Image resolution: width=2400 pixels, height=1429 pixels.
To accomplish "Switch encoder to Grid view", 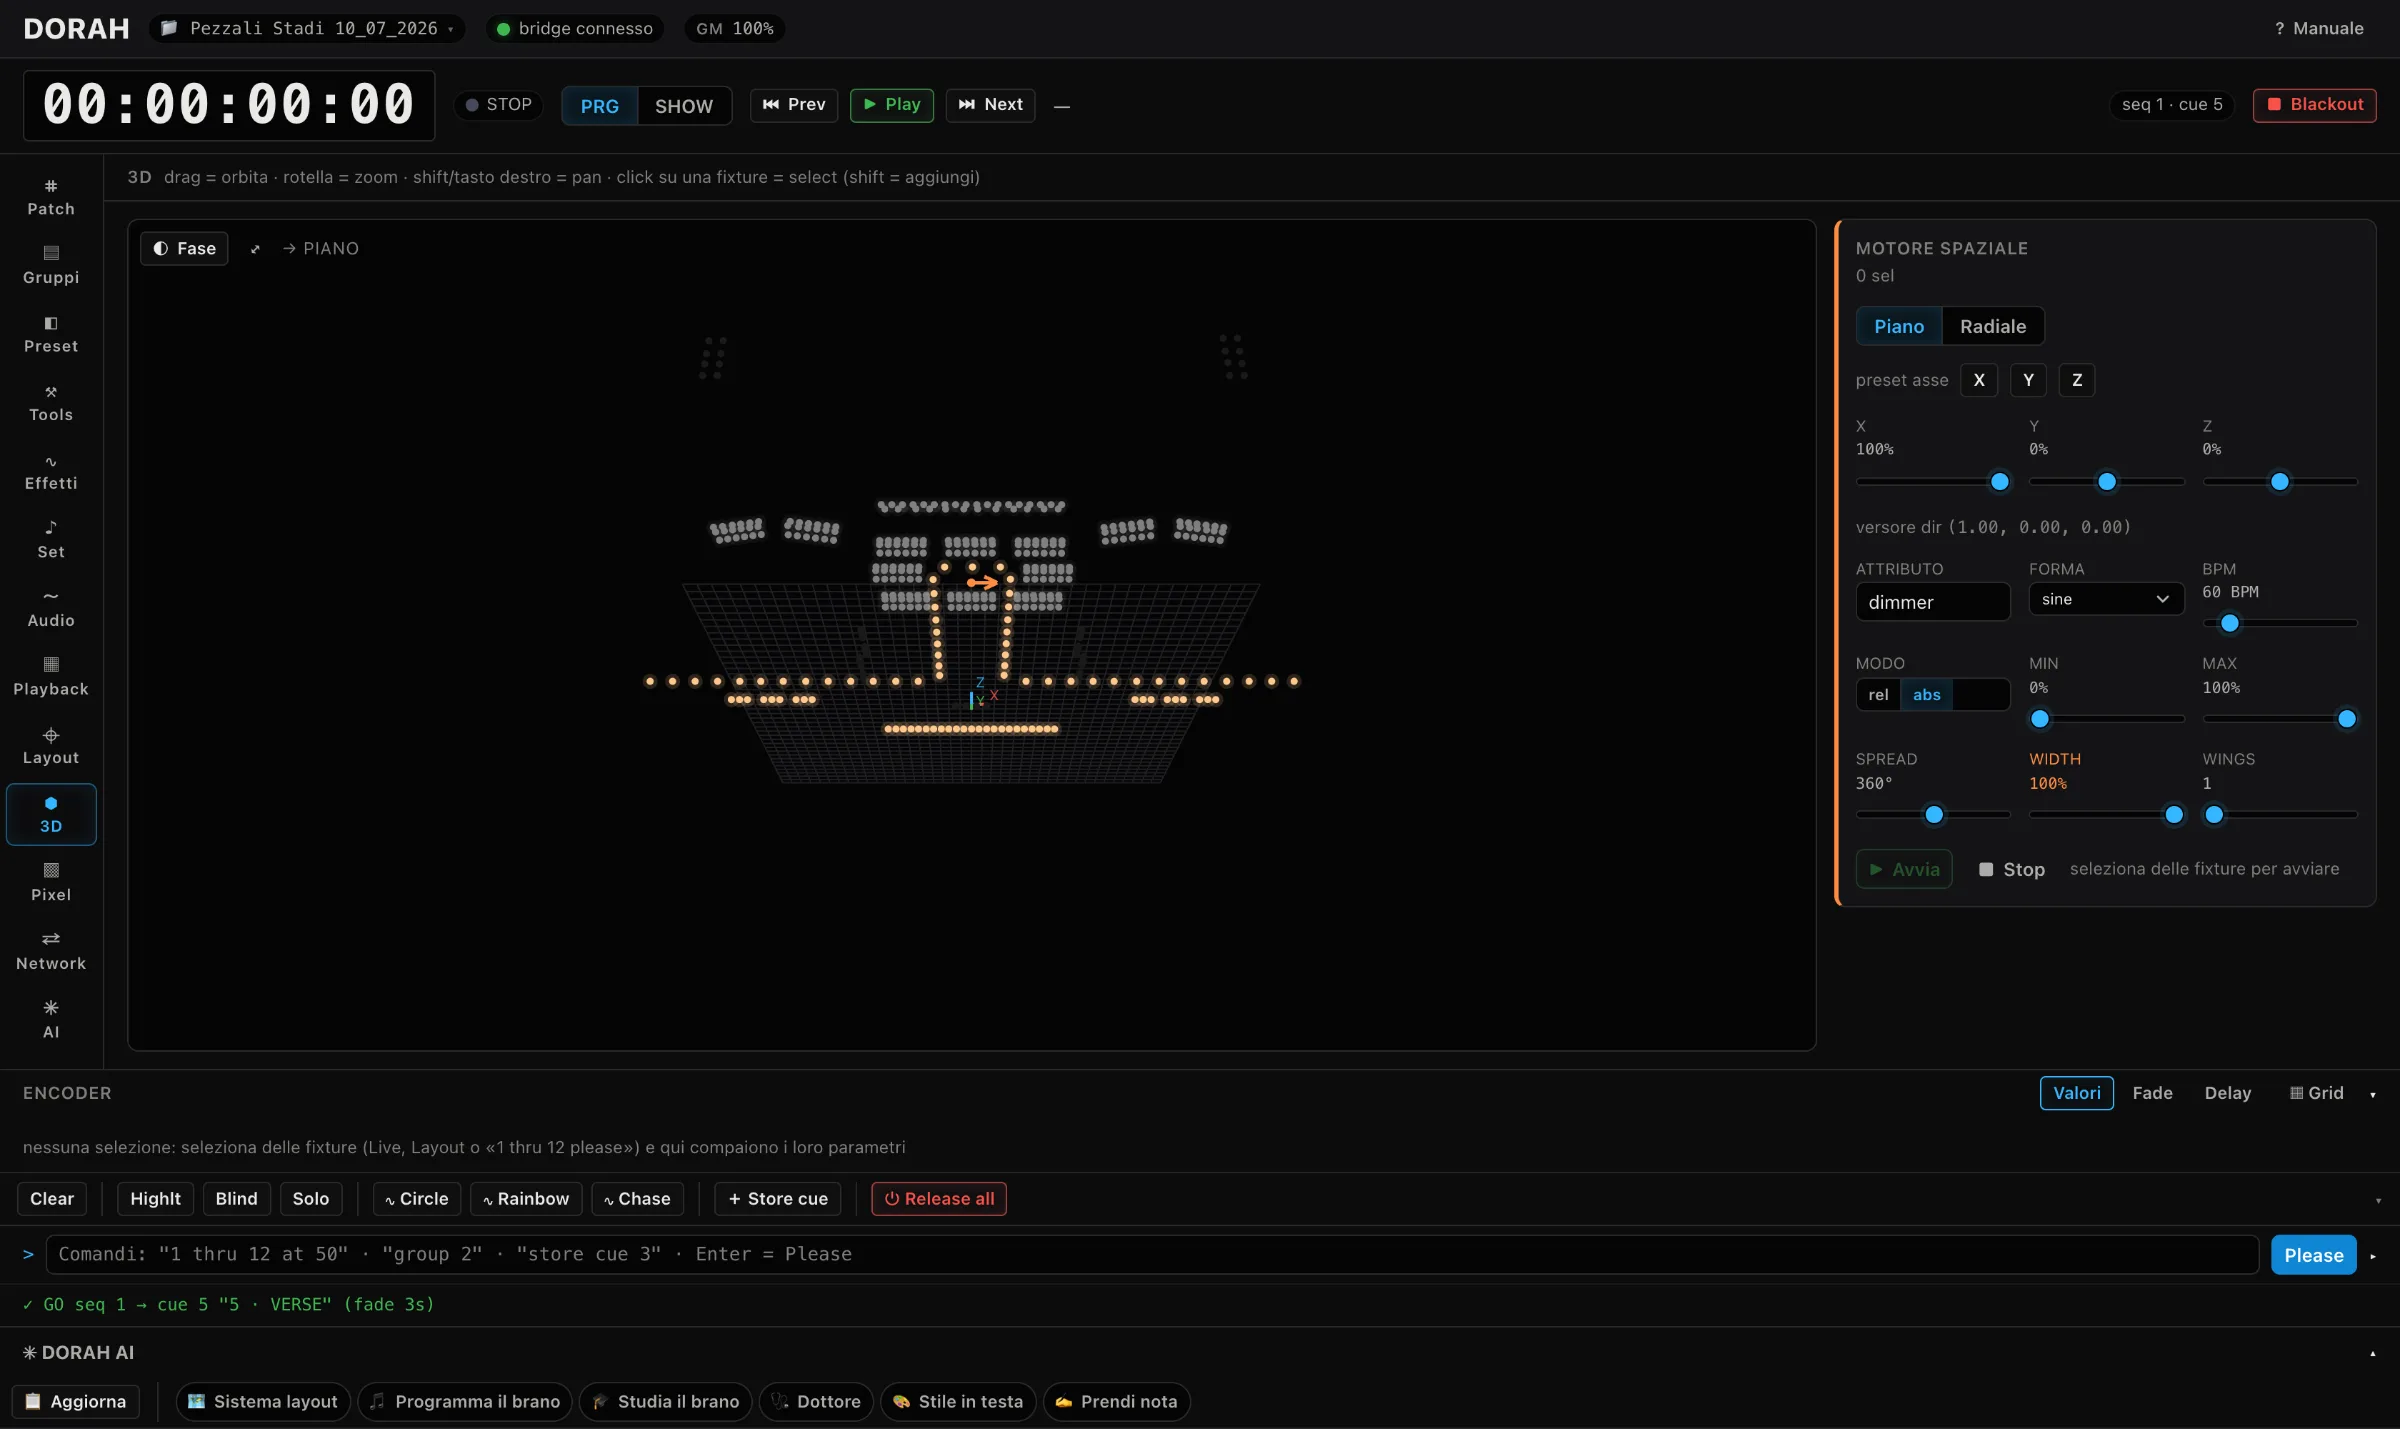I will [2317, 1094].
